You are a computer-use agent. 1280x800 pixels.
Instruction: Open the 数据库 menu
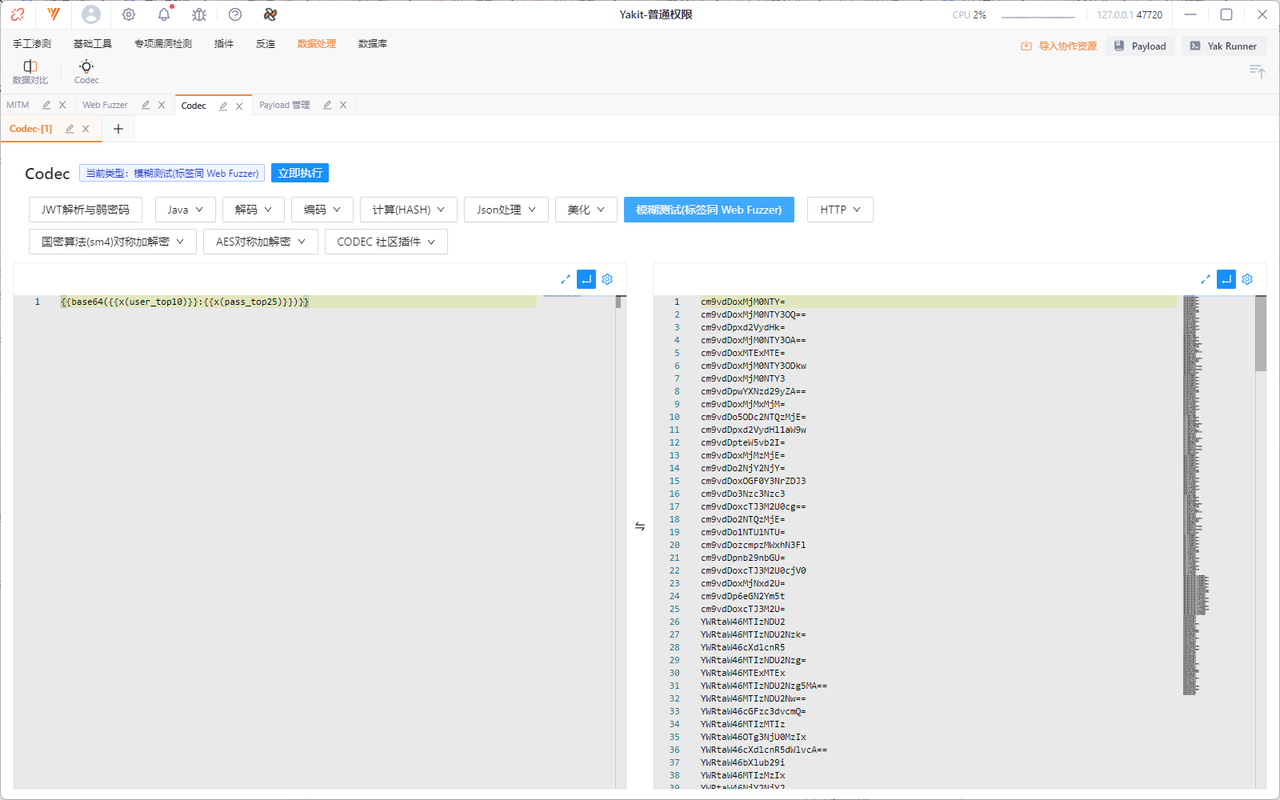[373, 44]
